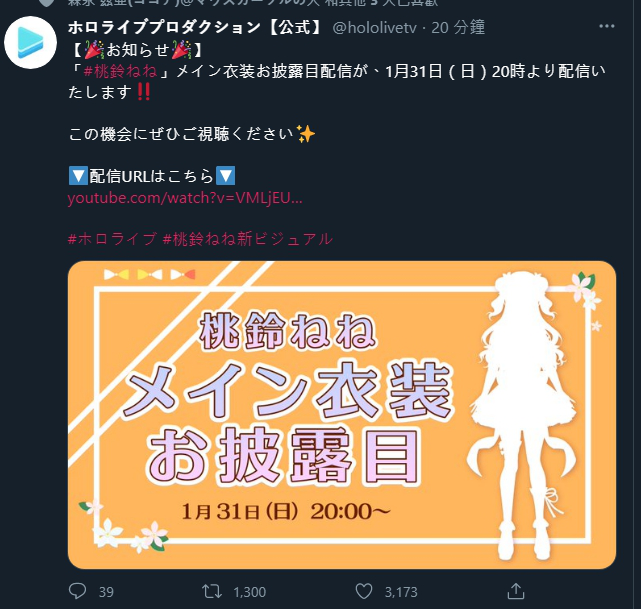Viewport: 641px width, 609px height.
Task: Click the ホロライブプロダクション【公式】 display name
Action: click(196, 27)
